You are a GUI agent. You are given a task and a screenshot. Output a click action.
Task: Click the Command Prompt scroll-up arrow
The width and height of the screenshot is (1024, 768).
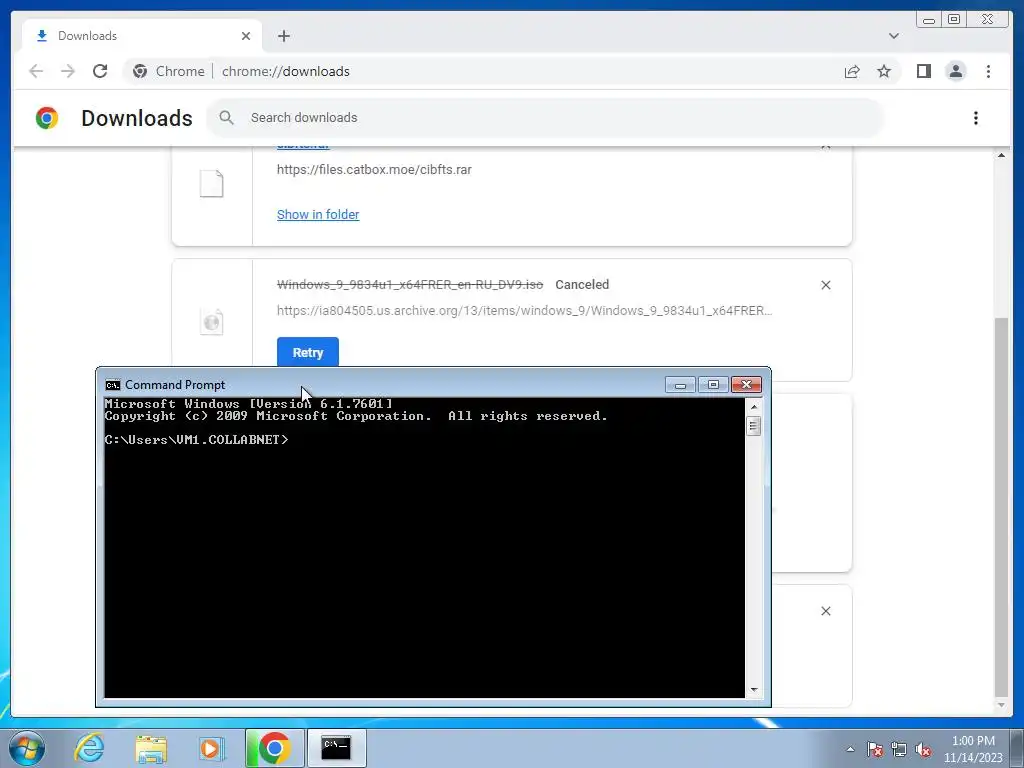pyautogui.click(x=754, y=406)
